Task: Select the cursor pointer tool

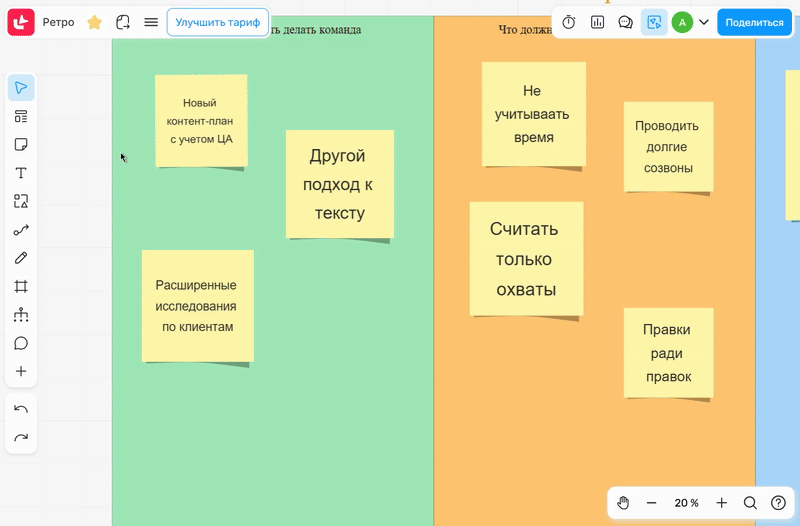Action: tap(21, 88)
